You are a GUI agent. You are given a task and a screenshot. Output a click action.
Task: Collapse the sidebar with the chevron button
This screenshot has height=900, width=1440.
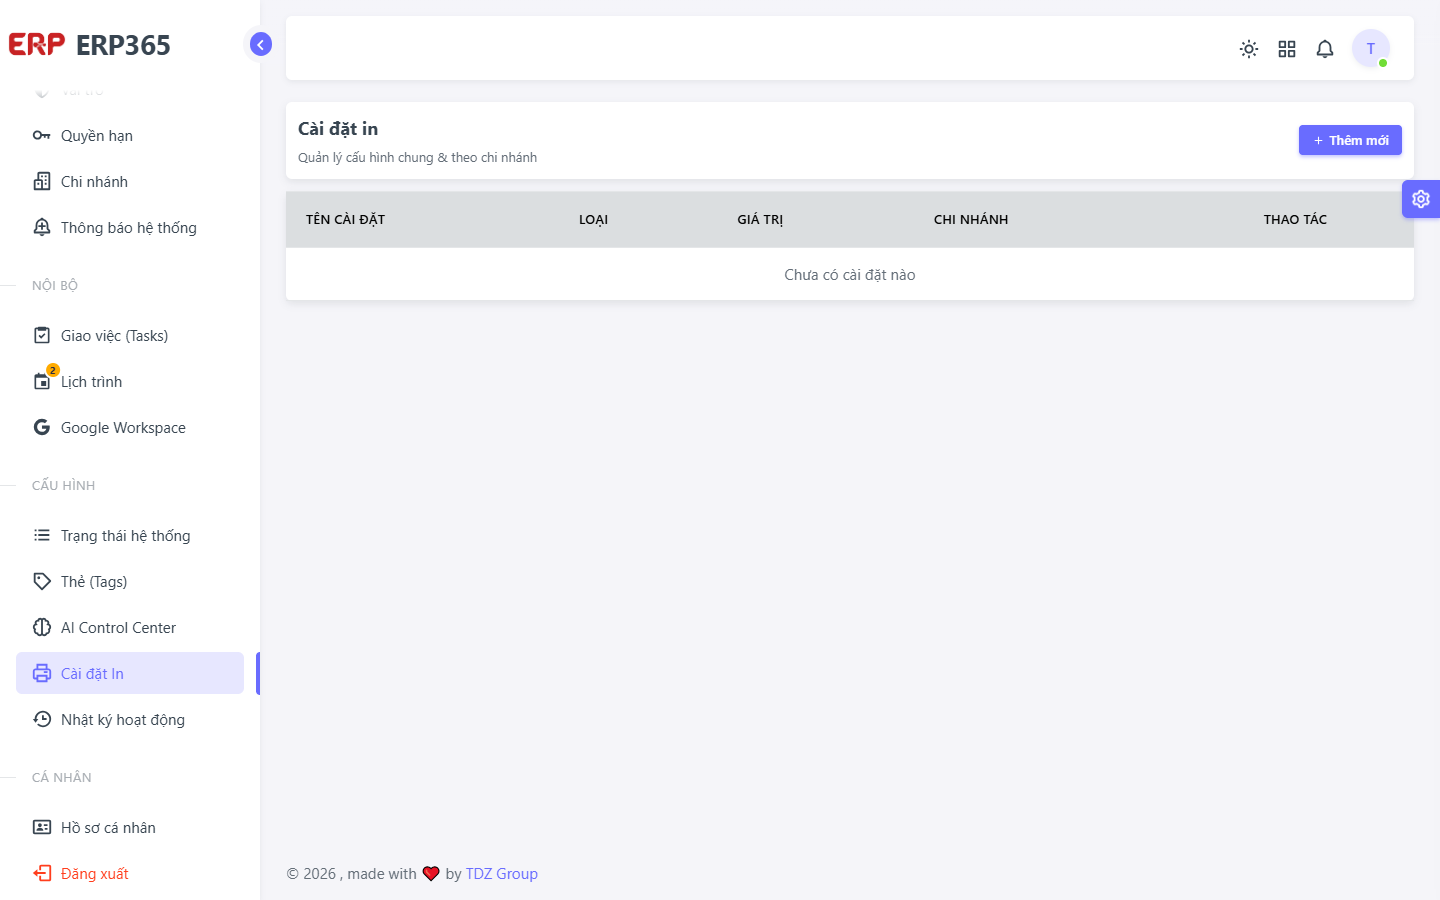tap(260, 44)
